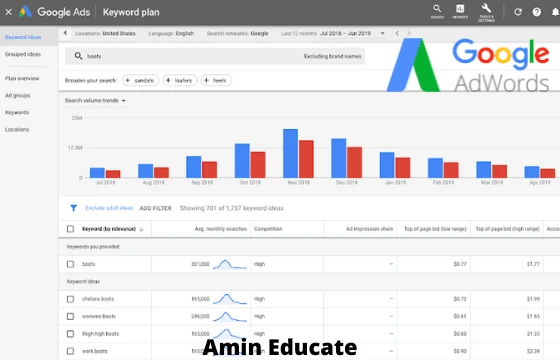
Task: Open Ad groups in sidebar
Action: coord(18,95)
